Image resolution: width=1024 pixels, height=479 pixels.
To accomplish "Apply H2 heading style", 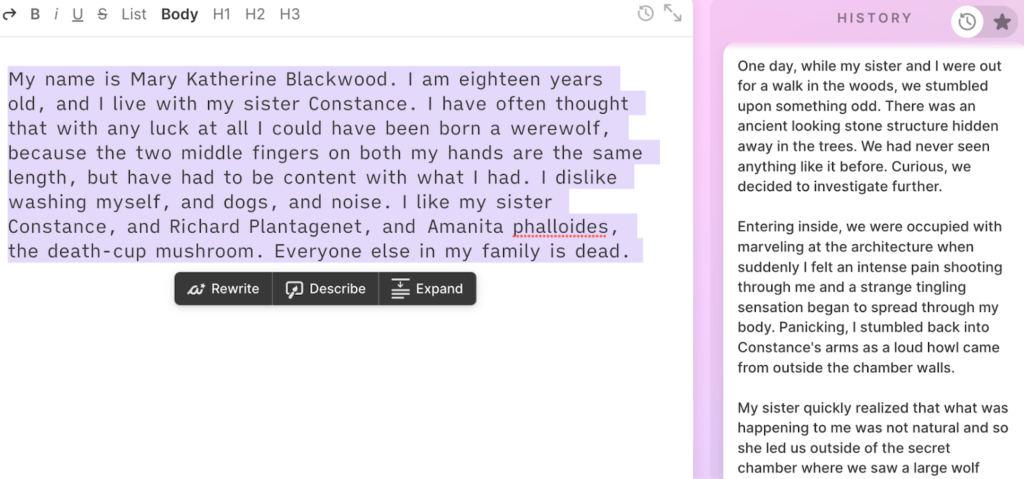I will click(x=255, y=14).
